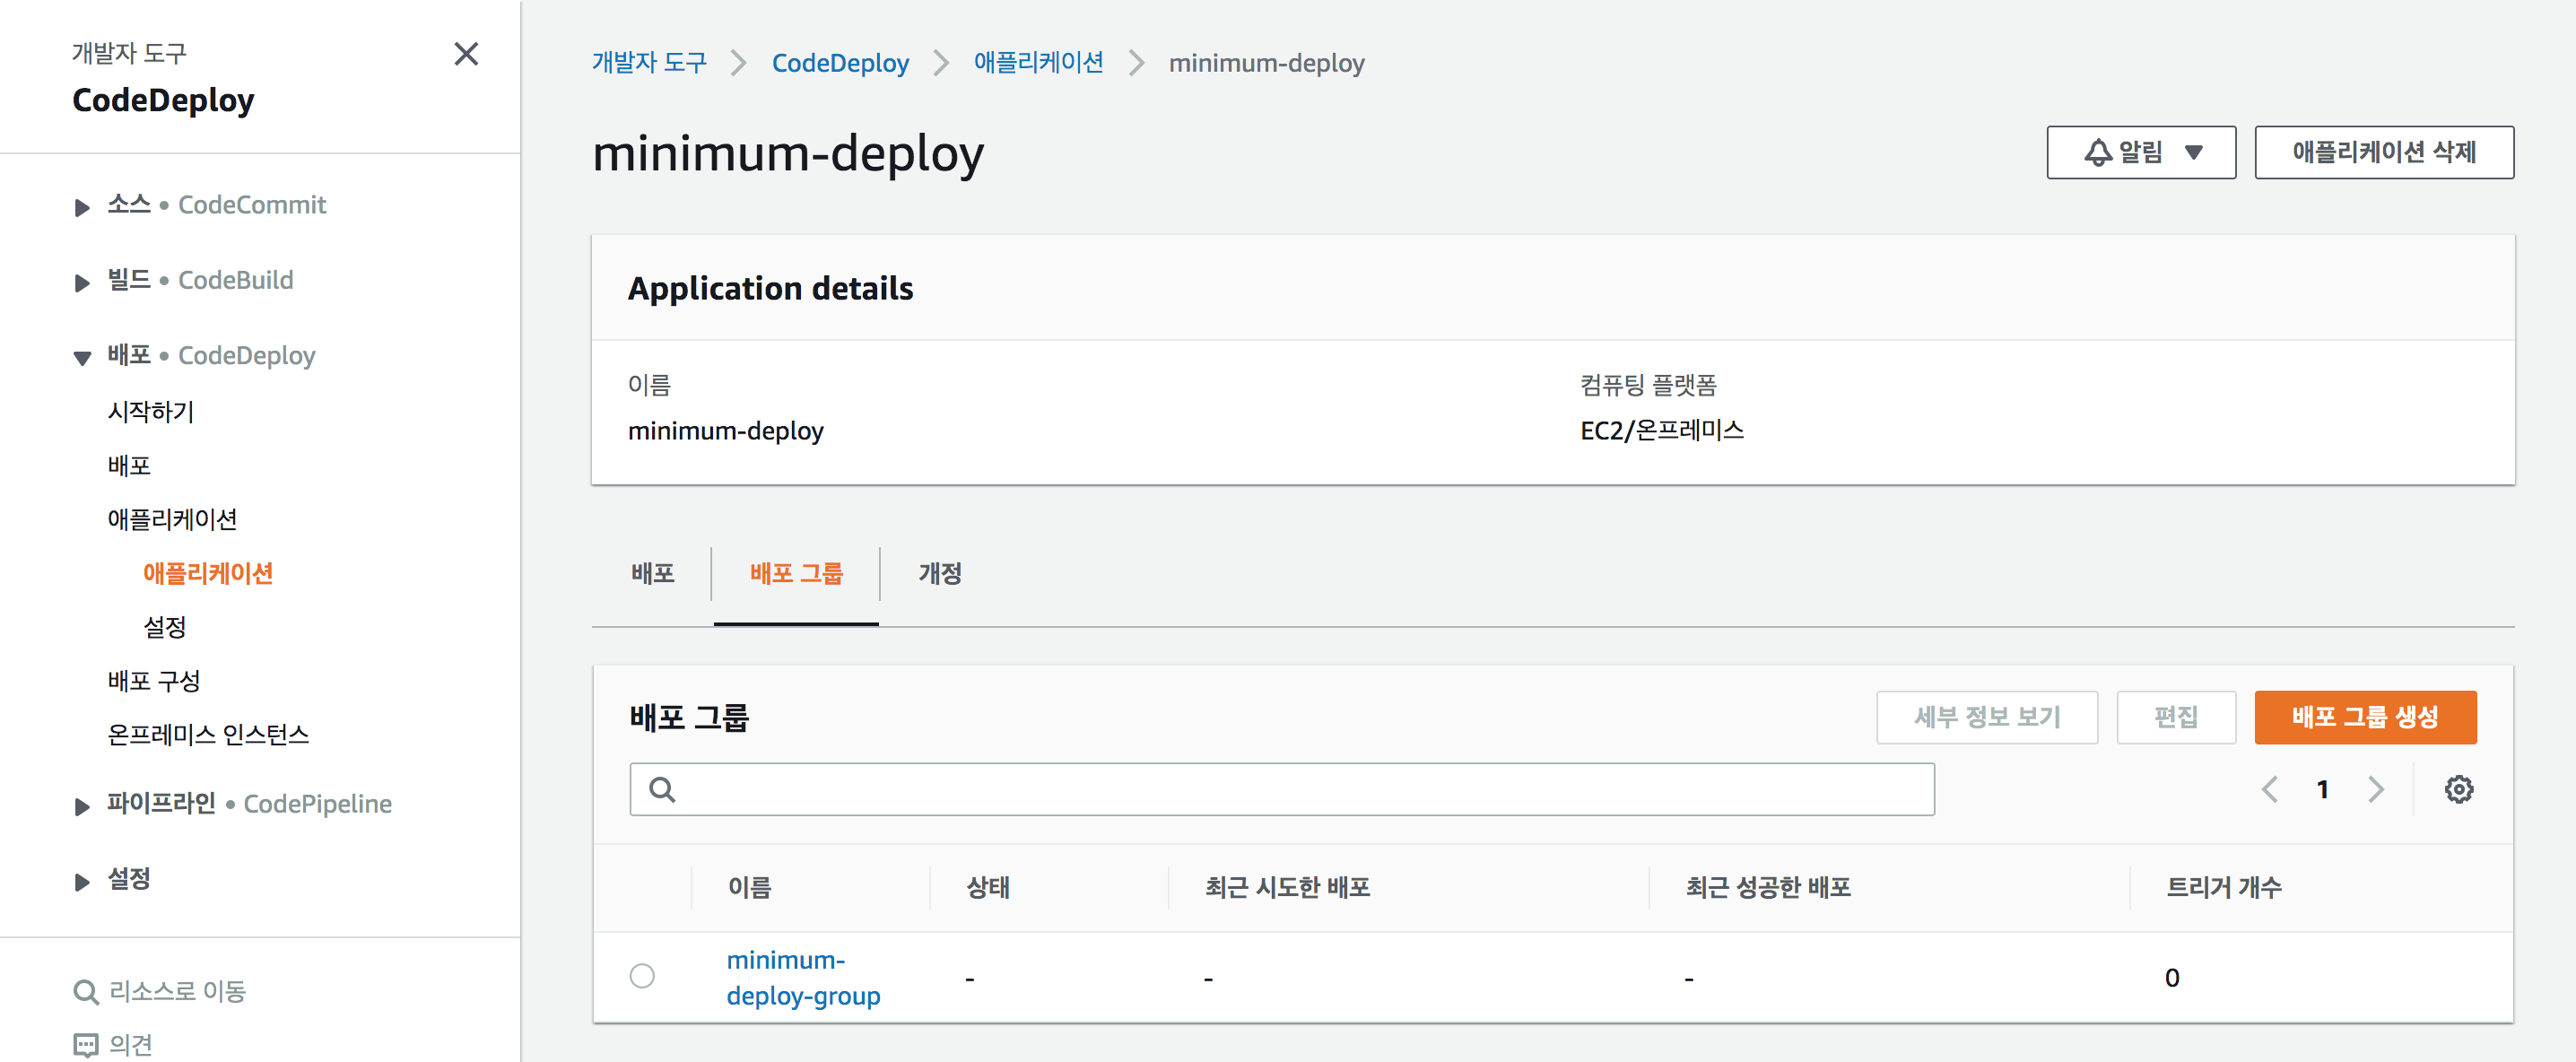Click 애플리케이션 삭제 button
The image size is (2576, 1062).
click(2383, 152)
